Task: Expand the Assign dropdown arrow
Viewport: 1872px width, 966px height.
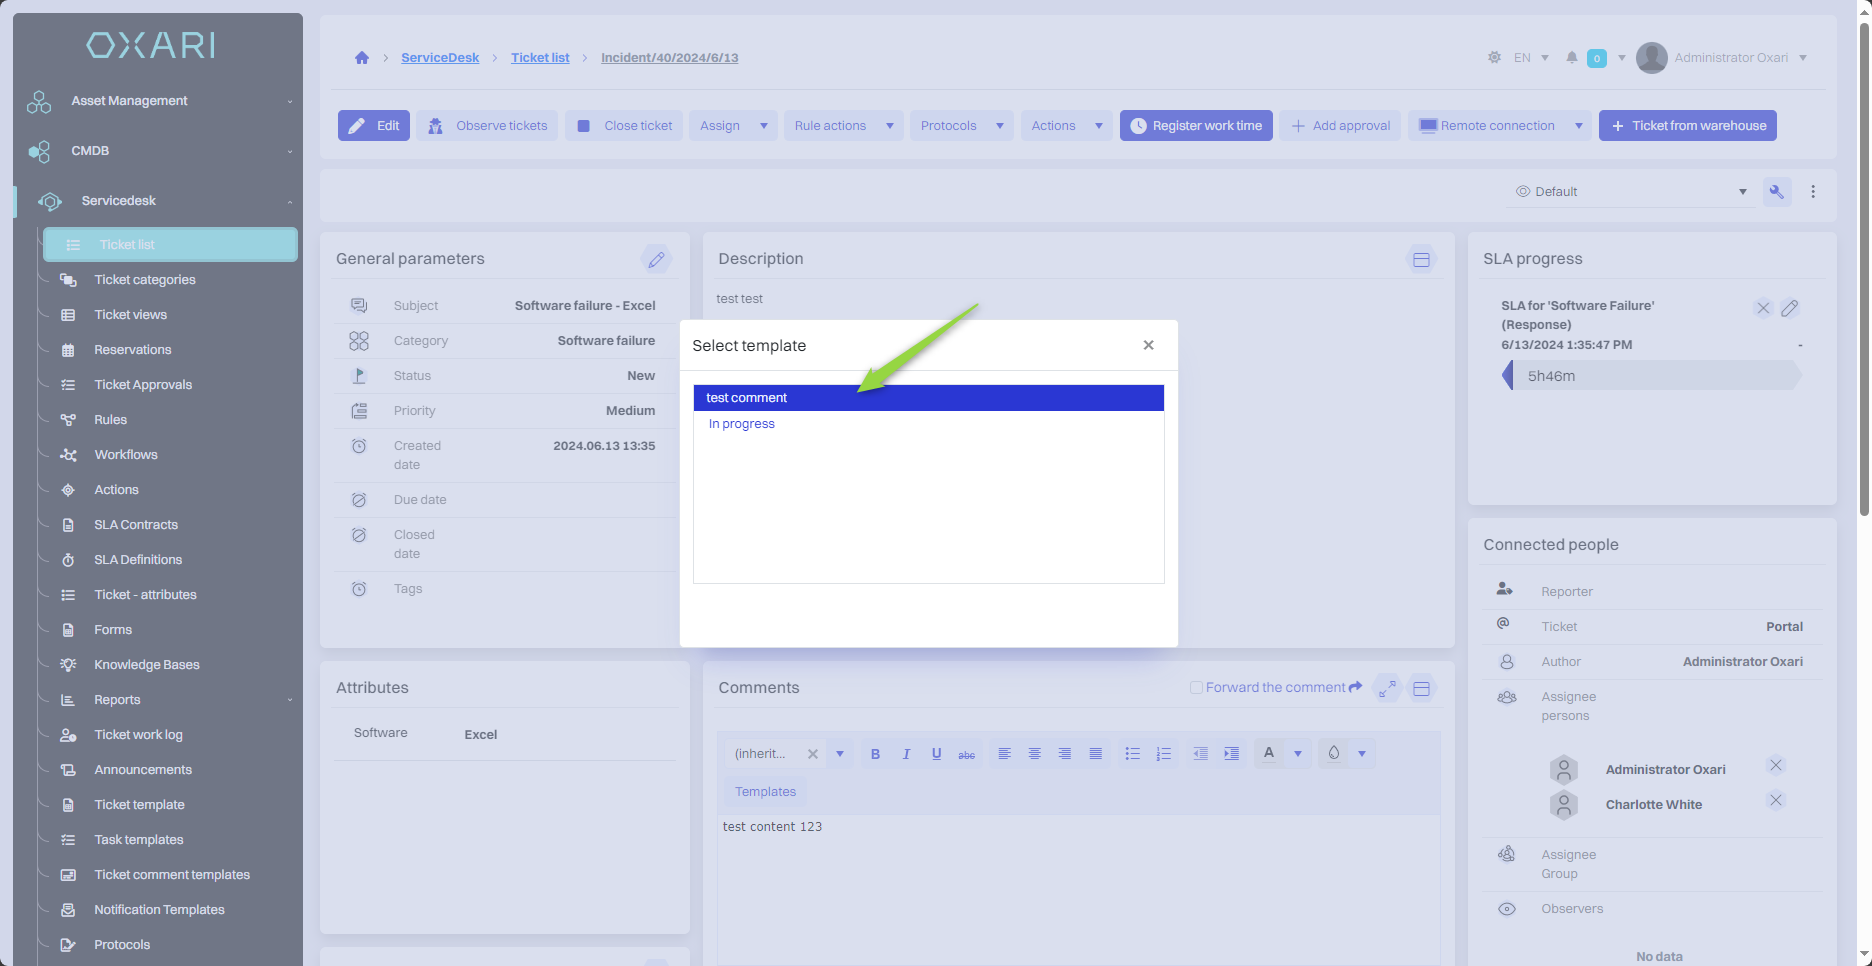Action: (x=764, y=126)
